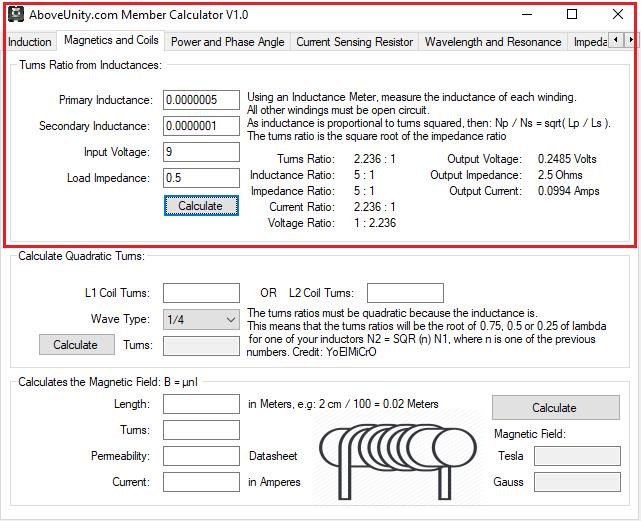Click the Gauss result box
Screen dimensions: 641x521
click(577, 482)
